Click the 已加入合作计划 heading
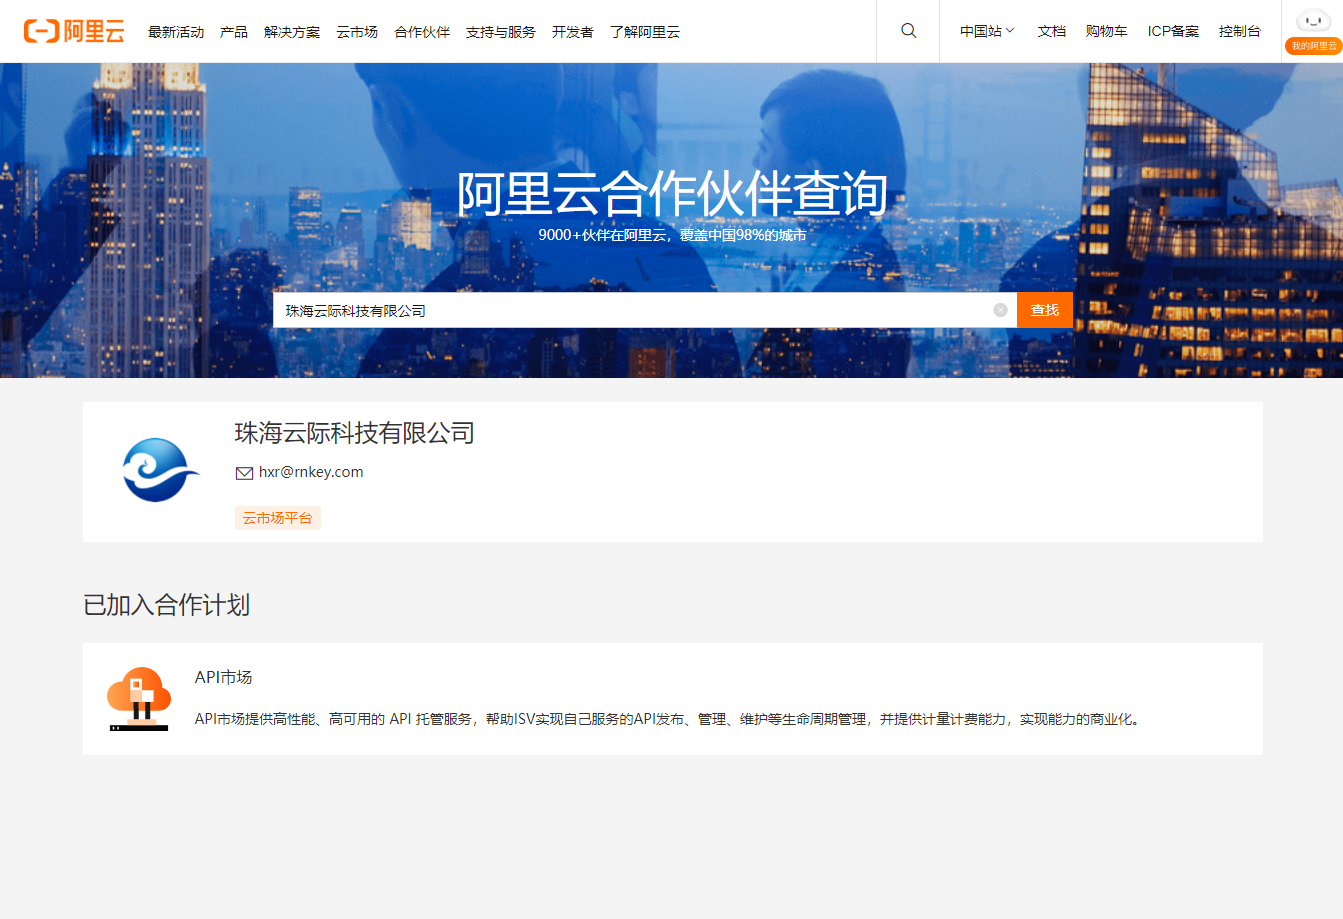This screenshot has height=919, width=1343. tap(167, 605)
